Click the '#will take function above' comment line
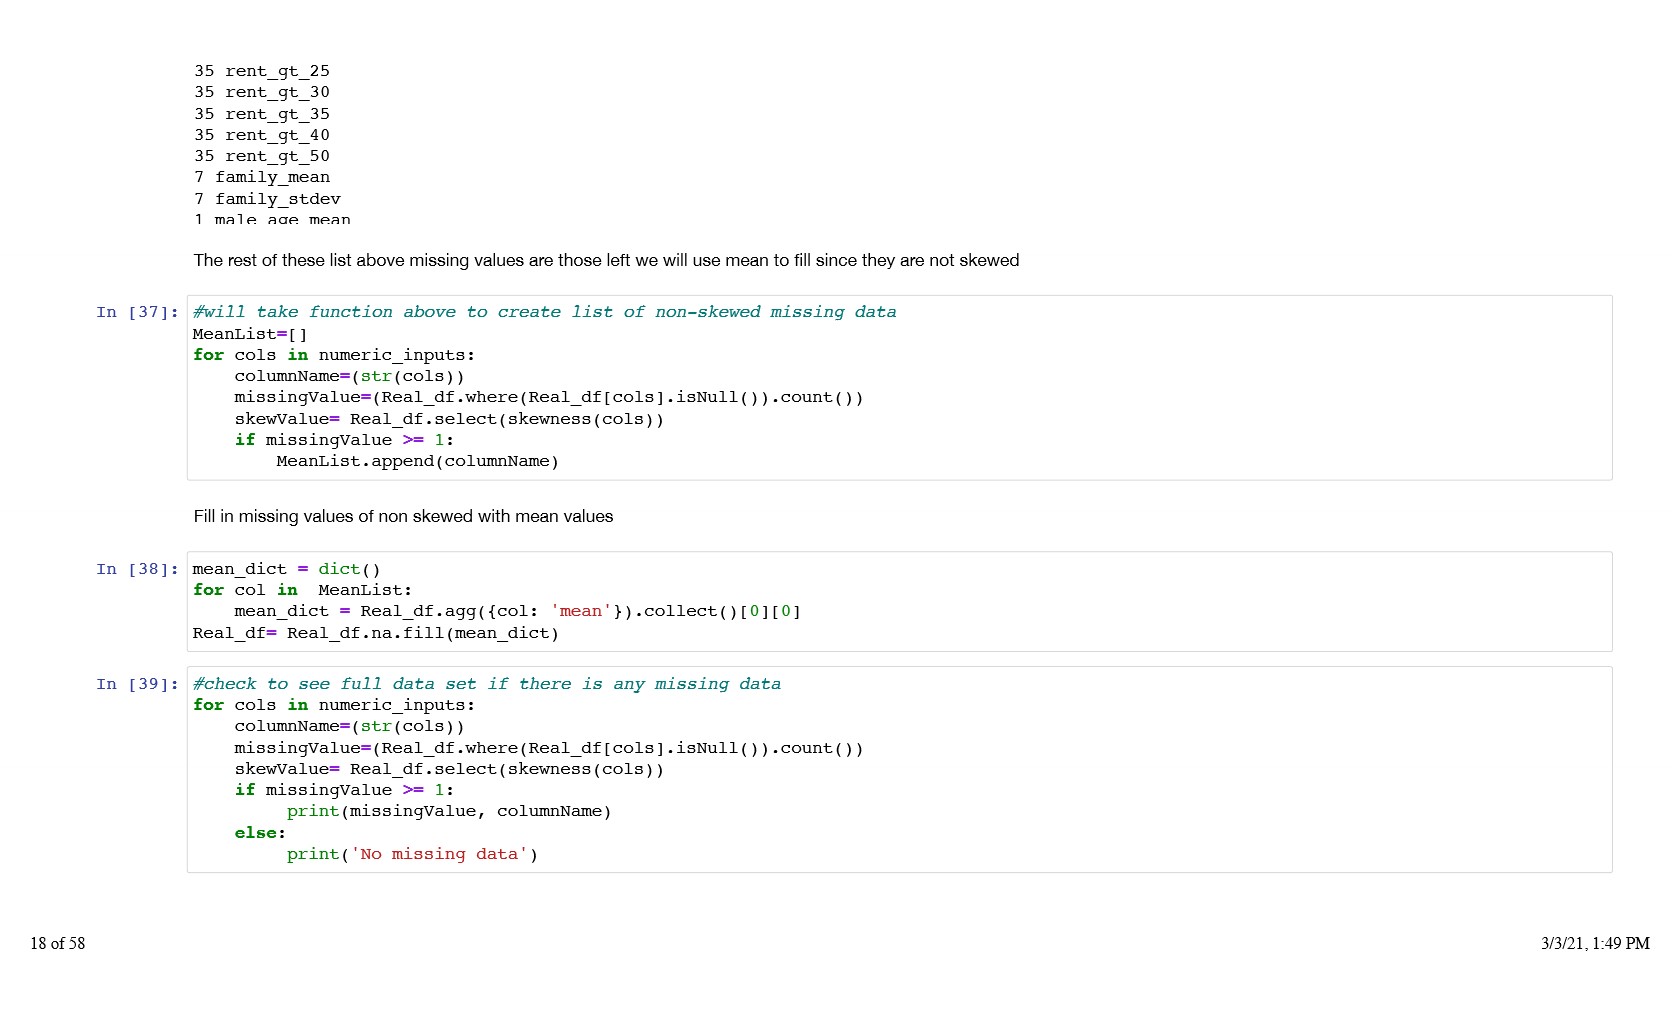Screen dimensions: 1680x1020 pos(544,312)
